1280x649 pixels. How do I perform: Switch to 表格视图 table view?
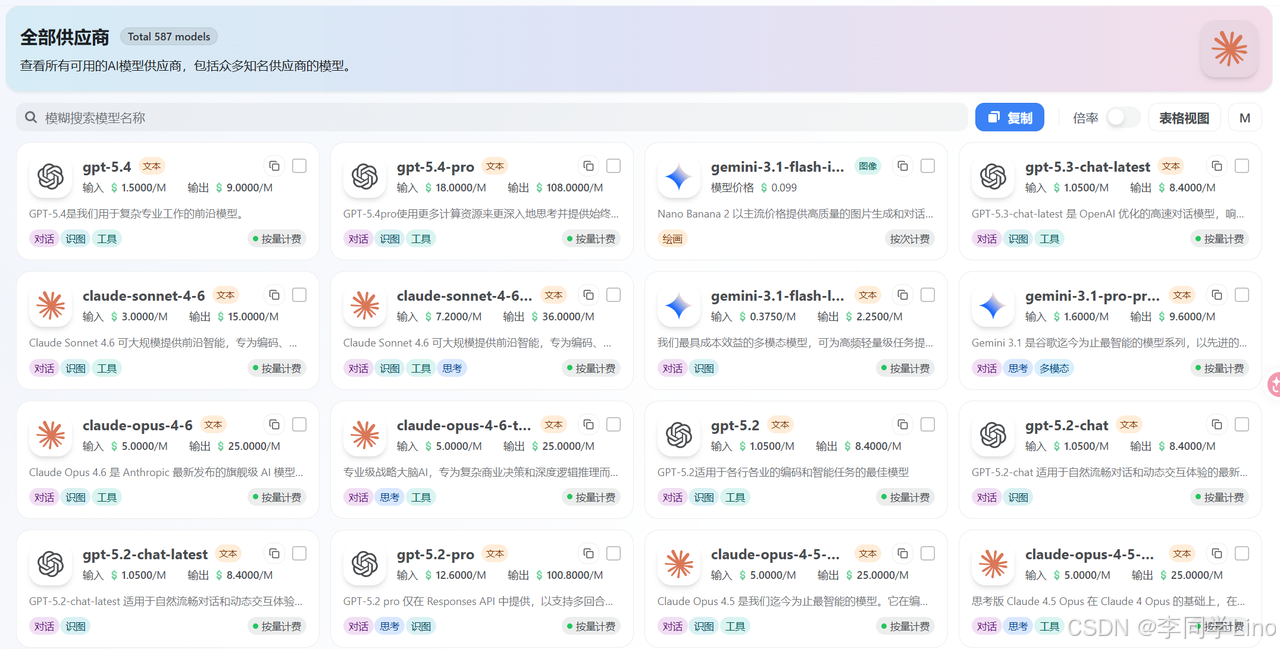(1184, 118)
